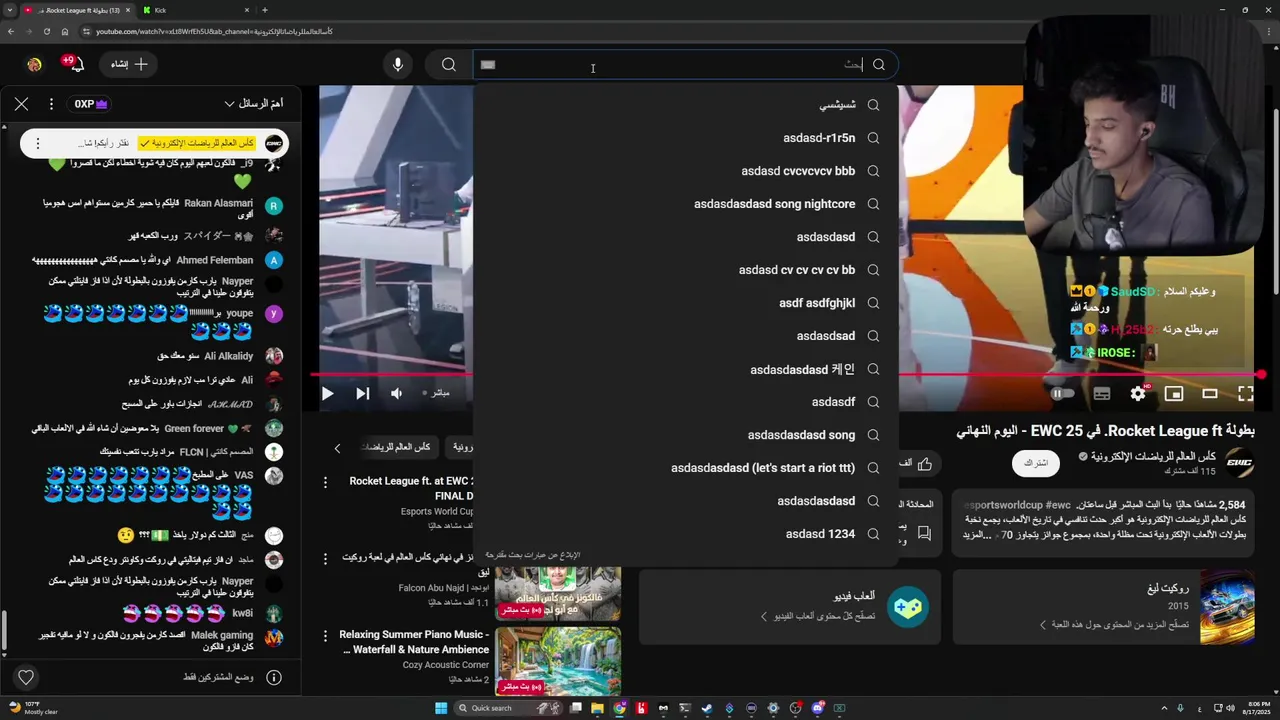
Task: Open the account avatar menu
Action: click(x=34, y=64)
